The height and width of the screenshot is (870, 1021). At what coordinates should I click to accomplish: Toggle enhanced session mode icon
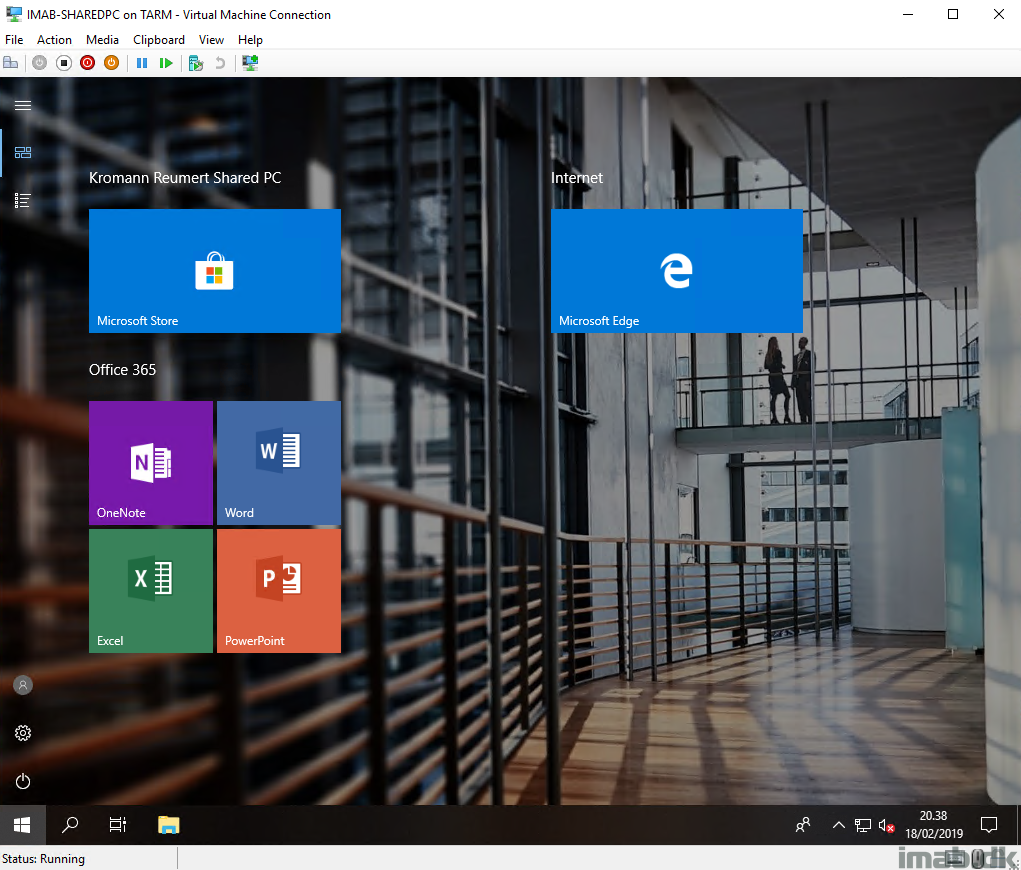coord(250,63)
